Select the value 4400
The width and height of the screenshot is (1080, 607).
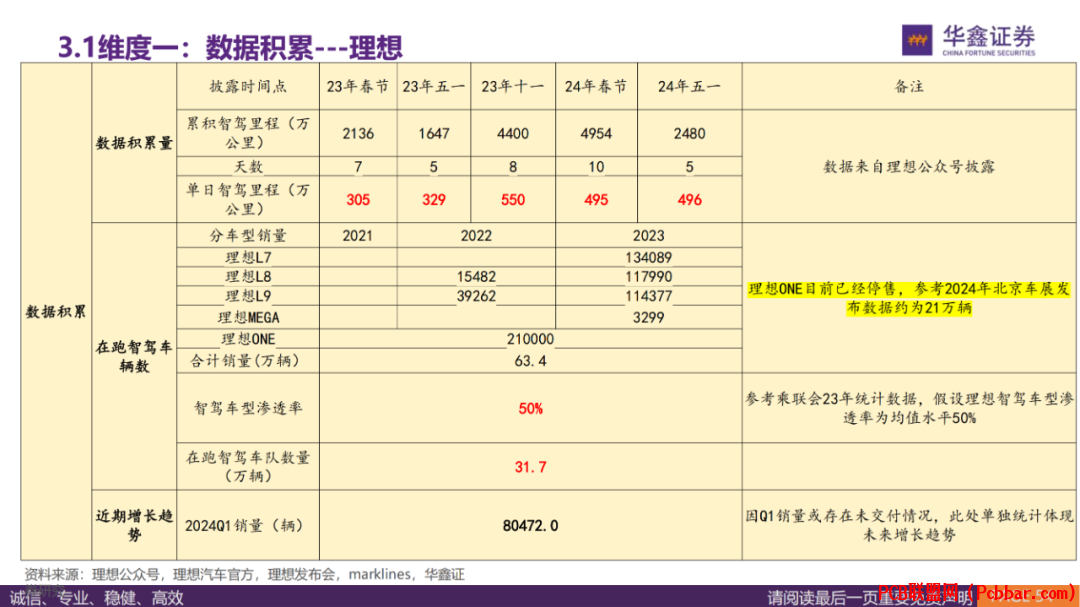(513, 134)
